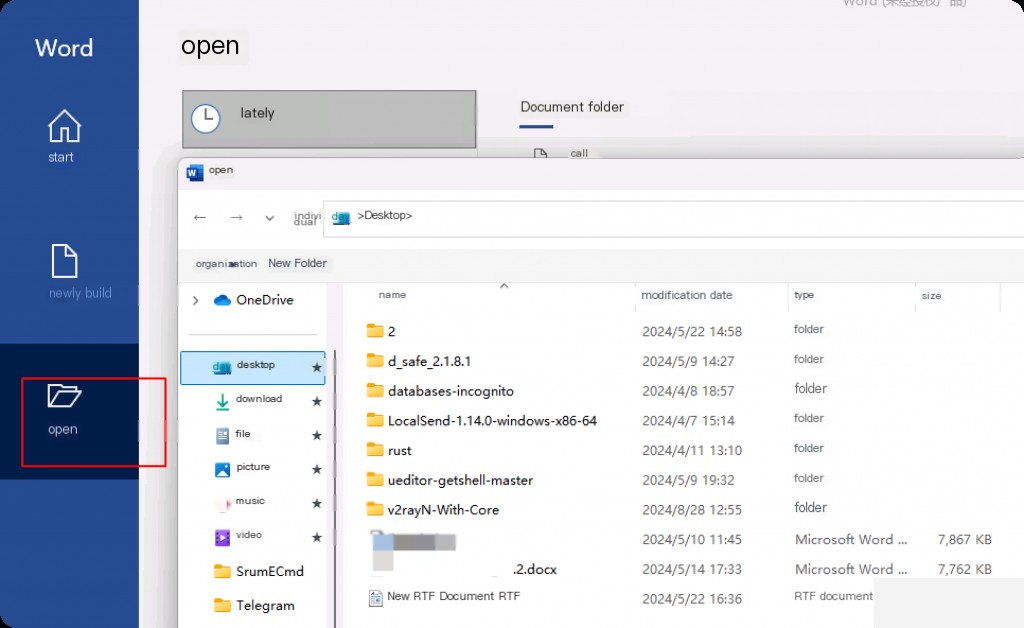The image size is (1024, 628).
Task: Open the 'download' quick access location
Action: (x=249, y=401)
